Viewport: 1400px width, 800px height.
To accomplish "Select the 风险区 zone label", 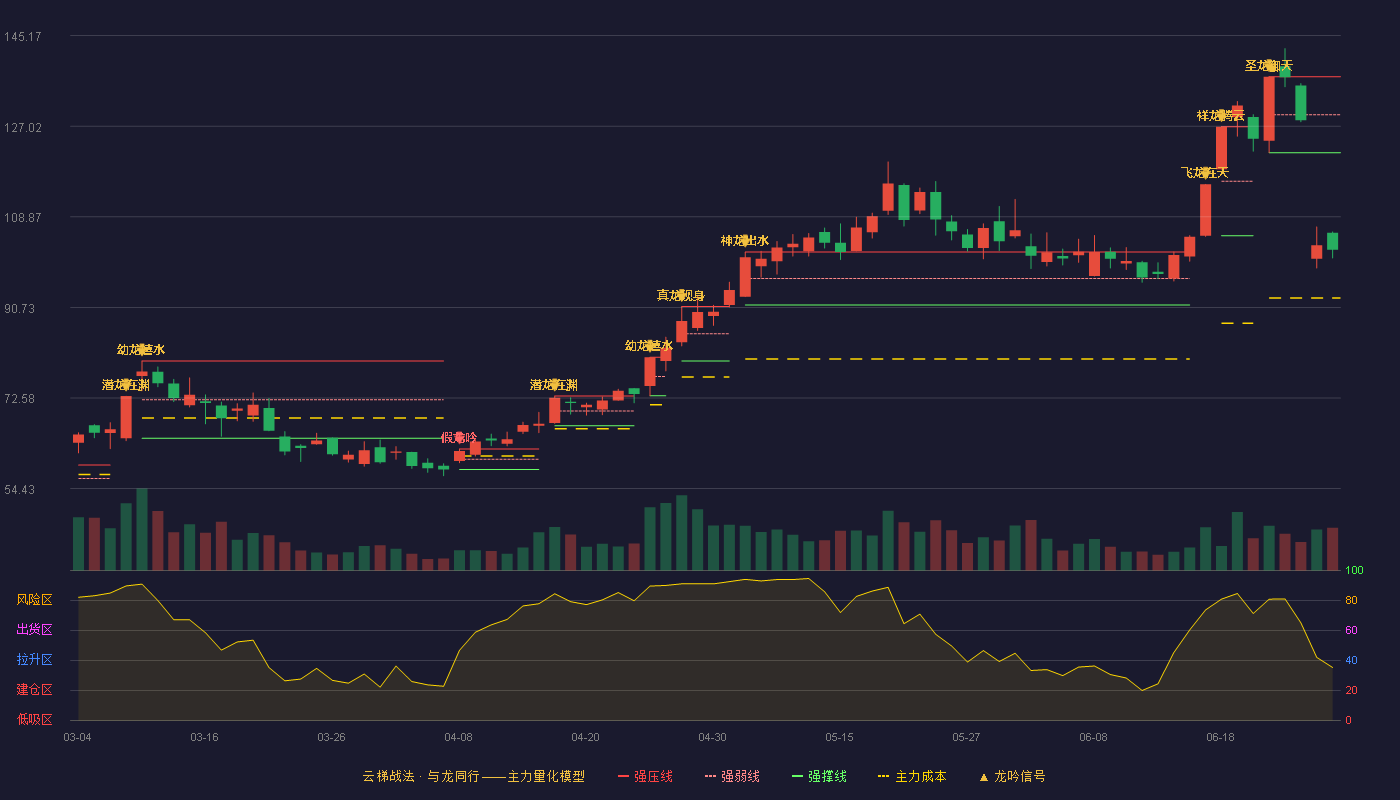I will tap(34, 600).
